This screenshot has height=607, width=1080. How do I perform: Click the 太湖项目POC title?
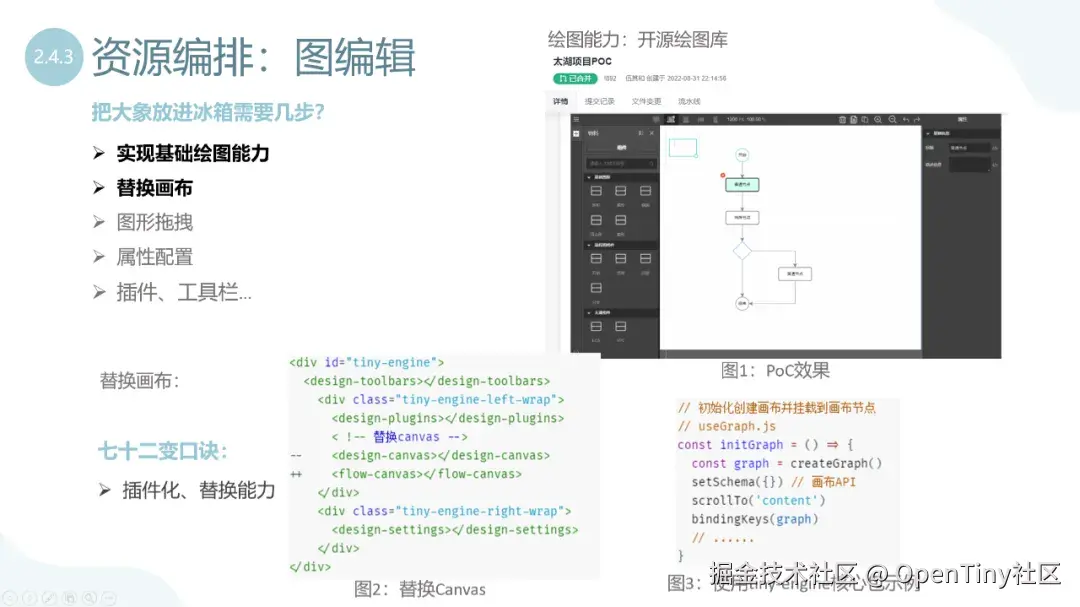coord(582,61)
